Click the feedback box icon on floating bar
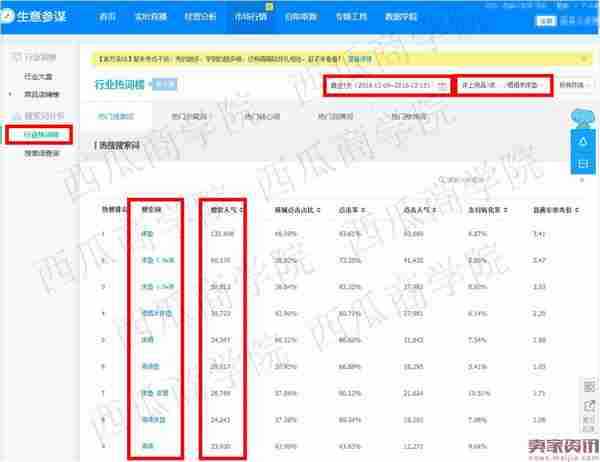This screenshot has width=600, height=462. point(583,164)
